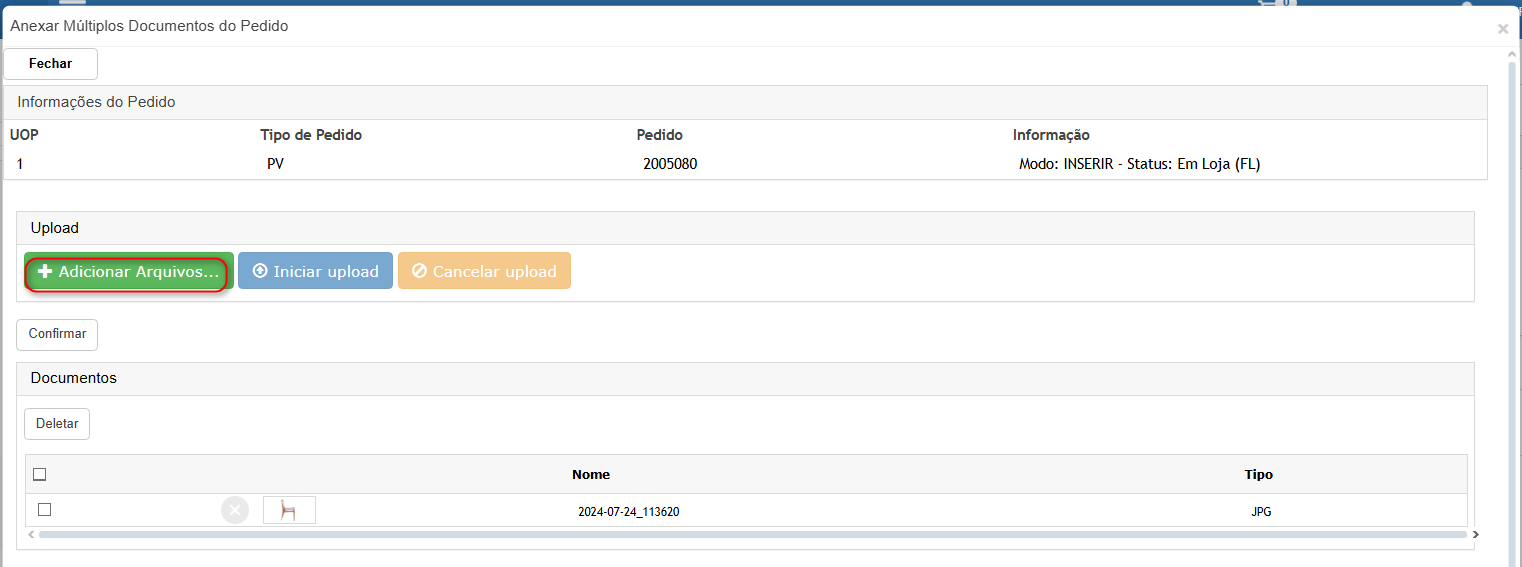Click the Deletar button
Viewport: 1522px width, 567px height.
pos(57,424)
